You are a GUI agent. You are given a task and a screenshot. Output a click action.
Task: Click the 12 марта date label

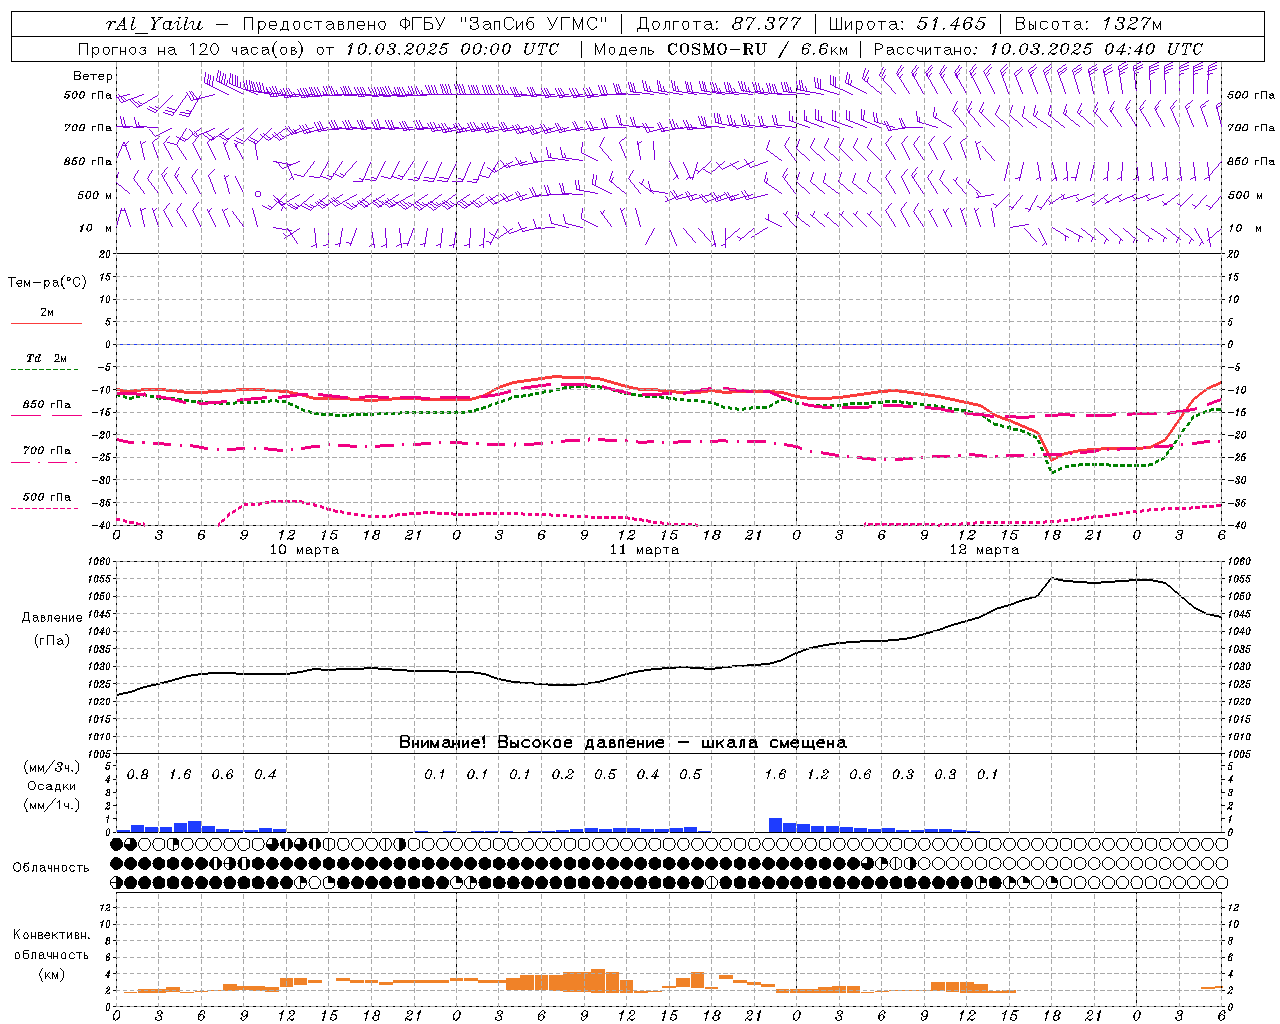point(984,550)
